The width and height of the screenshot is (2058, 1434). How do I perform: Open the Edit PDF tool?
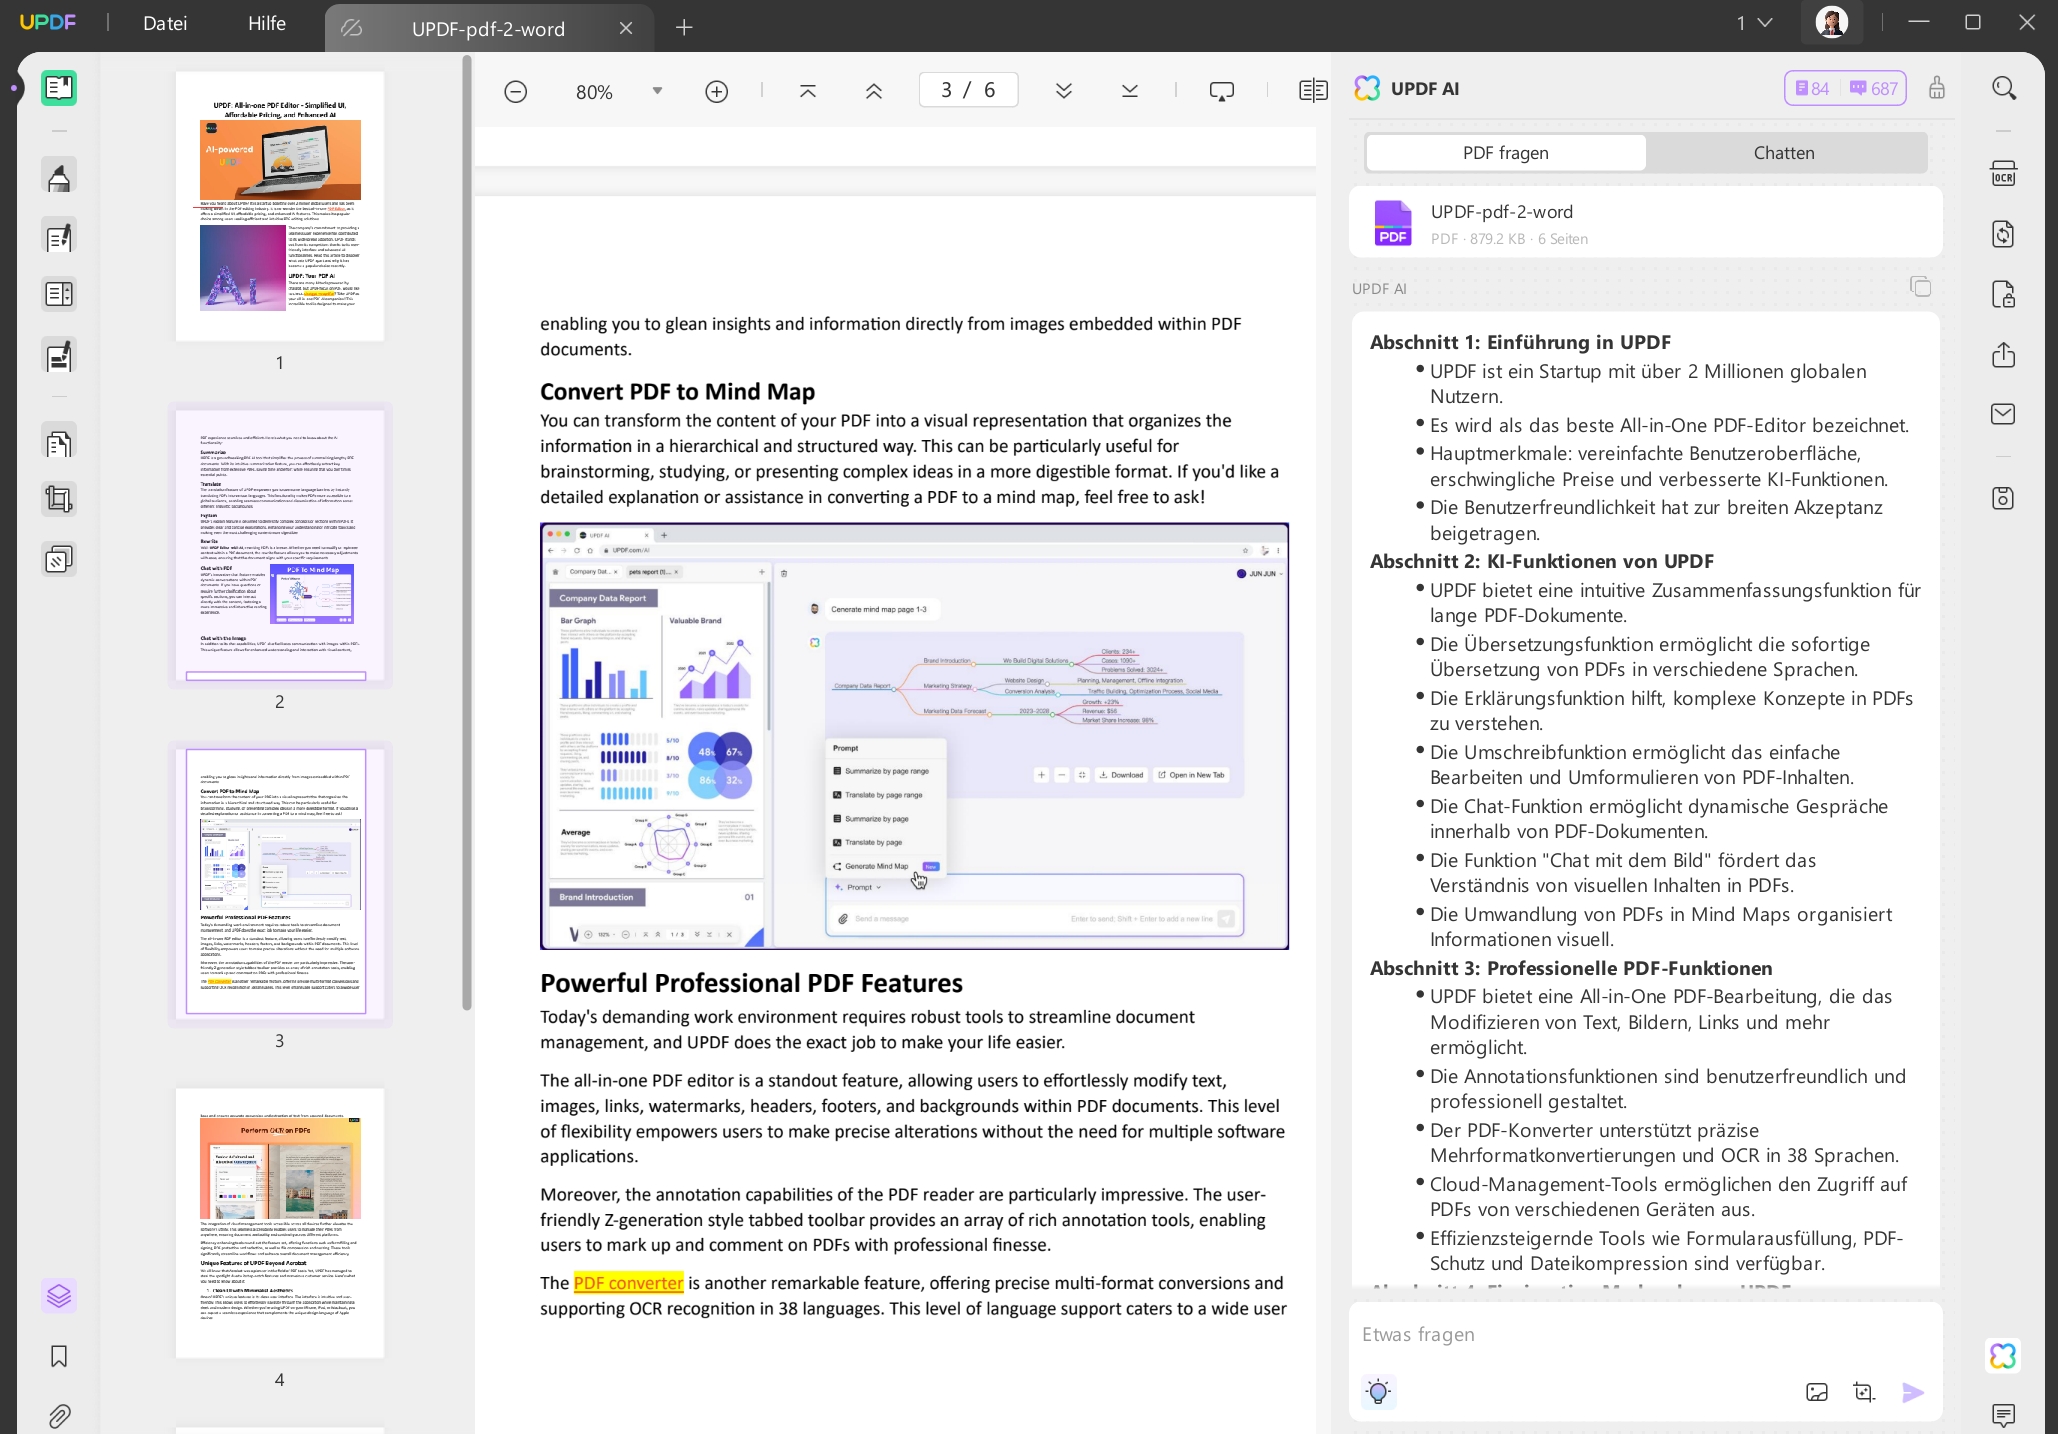[x=59, y=237]
